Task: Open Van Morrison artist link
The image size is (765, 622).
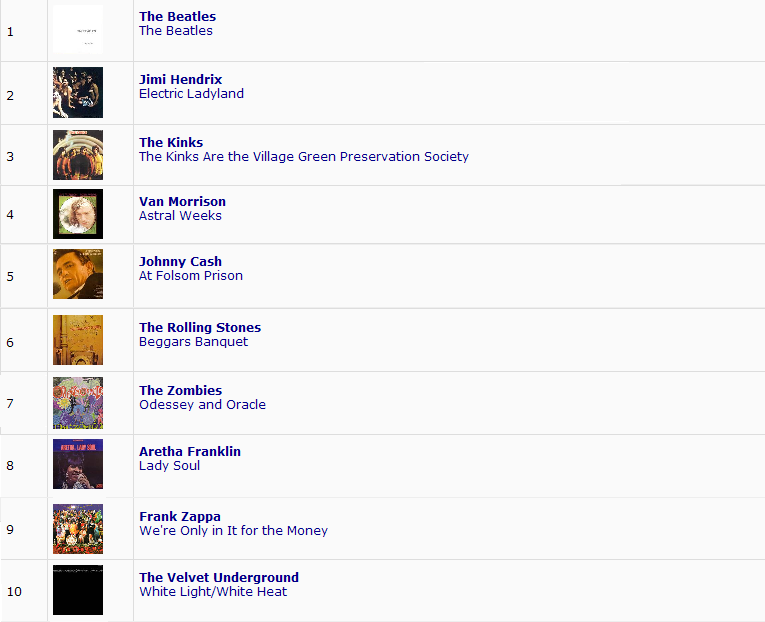Action: tap(182, 201)
